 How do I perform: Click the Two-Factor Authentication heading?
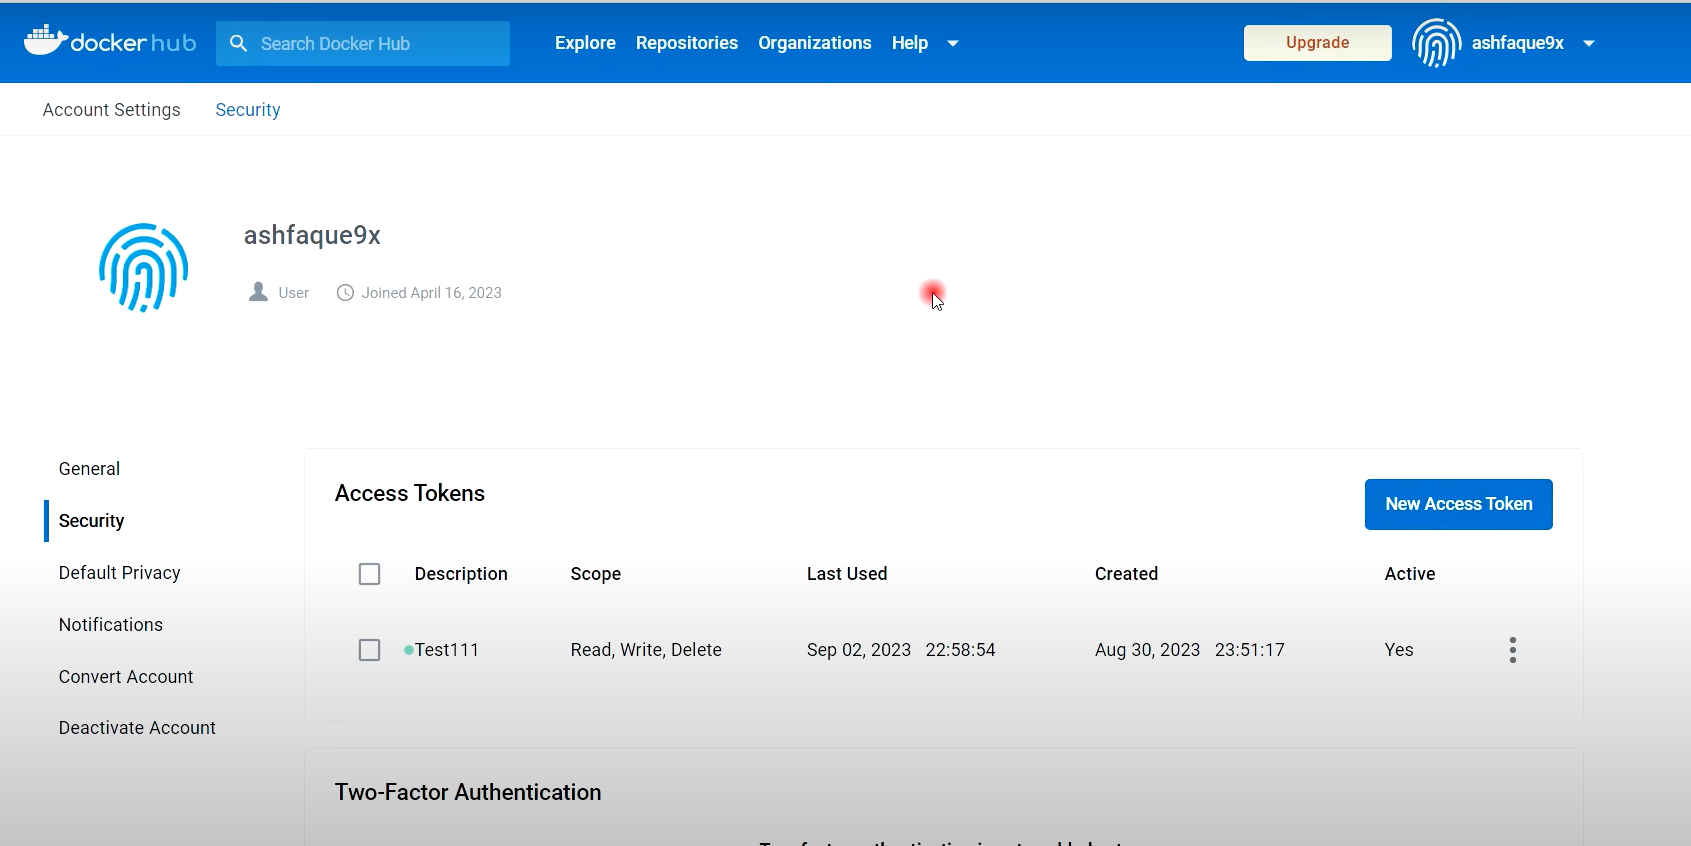point(468,792)
